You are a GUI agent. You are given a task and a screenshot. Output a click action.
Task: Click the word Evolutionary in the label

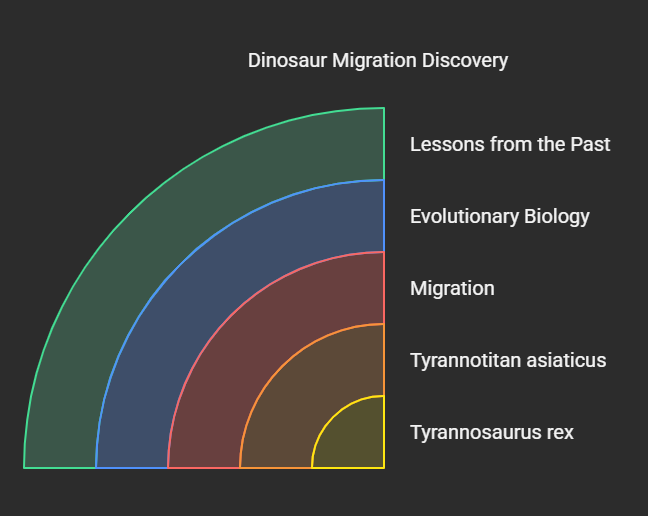(464, 216)
